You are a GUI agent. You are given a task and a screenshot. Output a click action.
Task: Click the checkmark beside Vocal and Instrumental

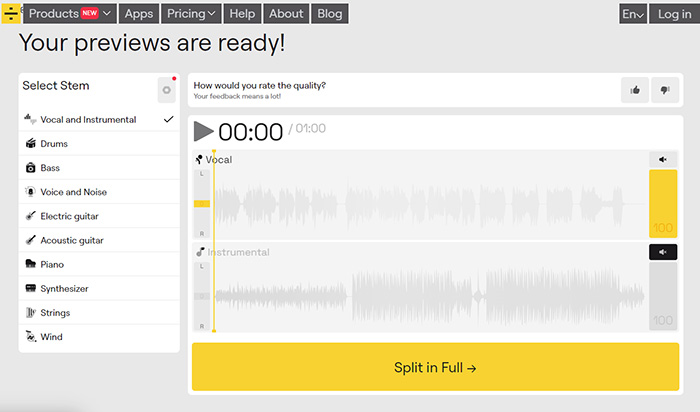click(x=168, y=119)
